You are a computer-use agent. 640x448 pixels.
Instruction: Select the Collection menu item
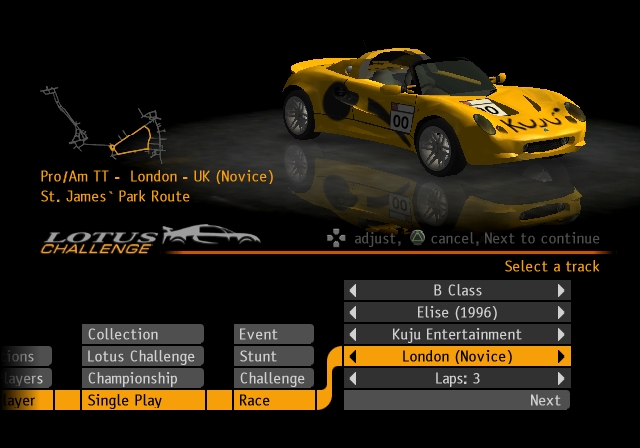tap(143, 335)
